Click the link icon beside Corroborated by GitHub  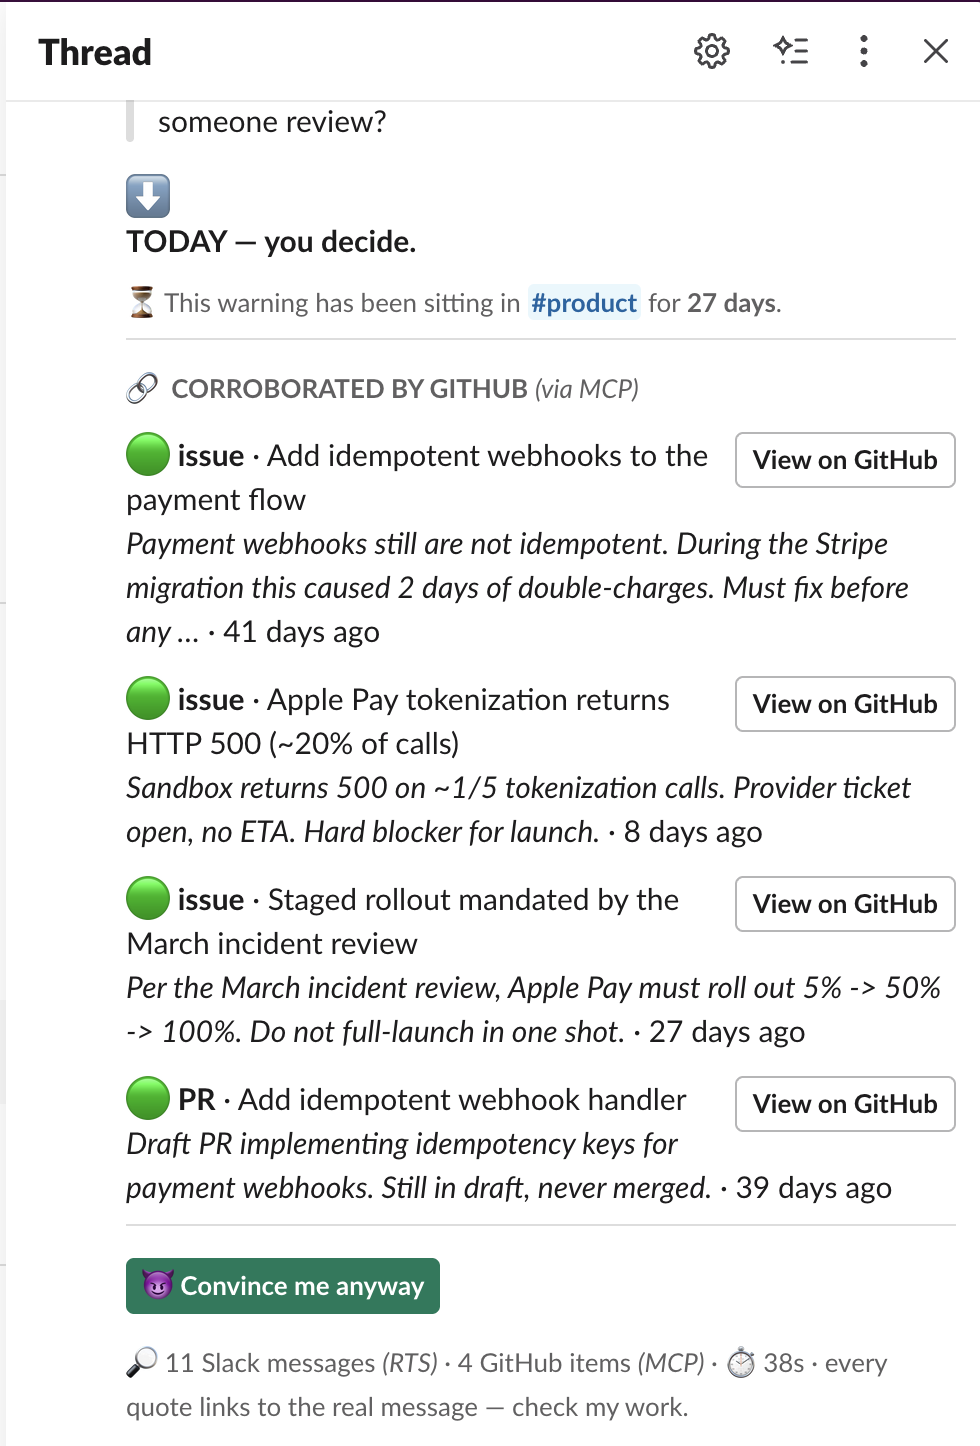tap(142, 388)
